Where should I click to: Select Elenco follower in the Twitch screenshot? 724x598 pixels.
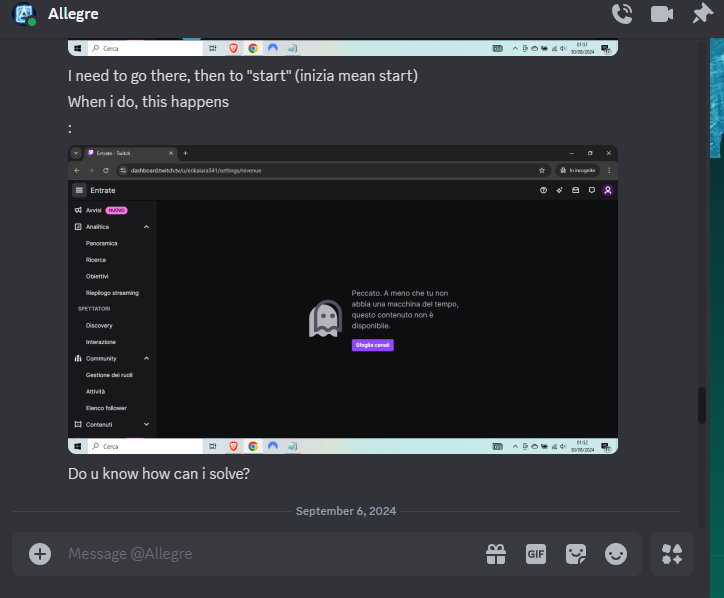[106, 408]
